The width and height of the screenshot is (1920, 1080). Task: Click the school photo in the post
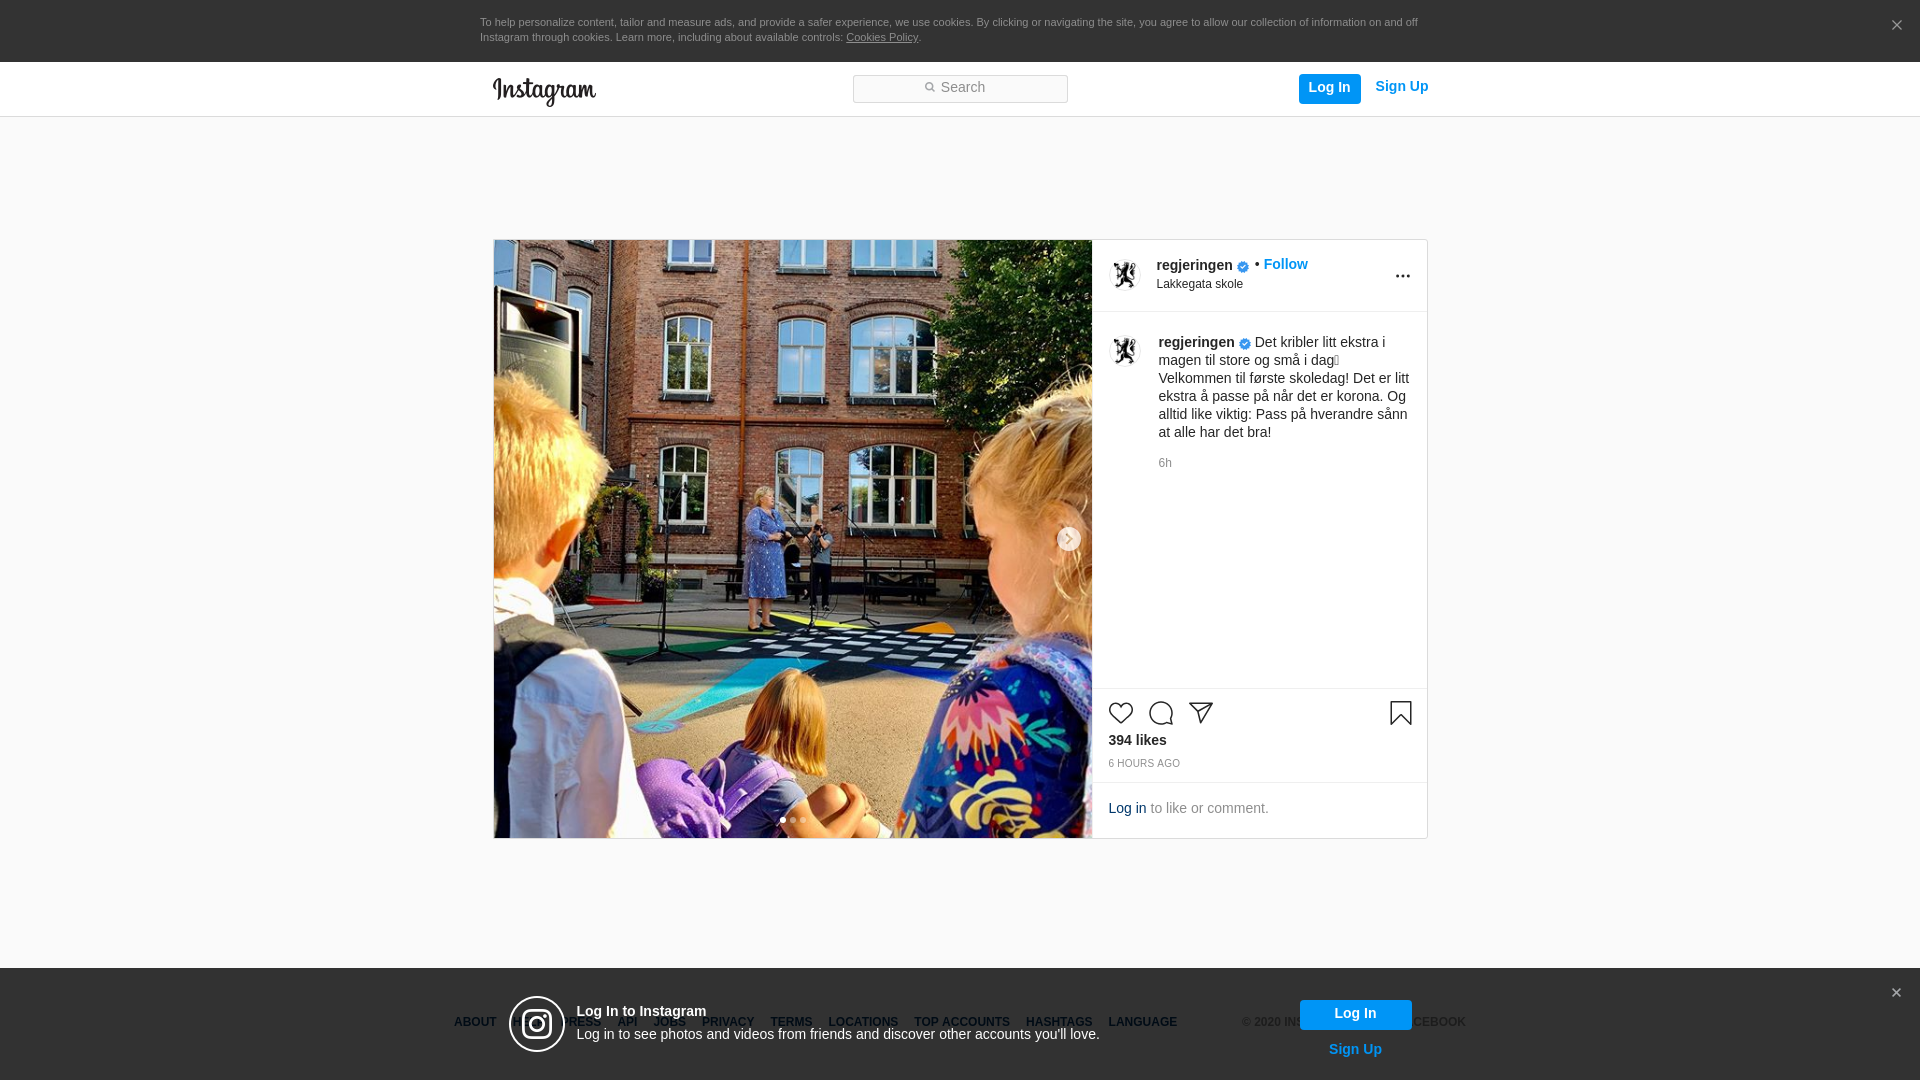793,539
